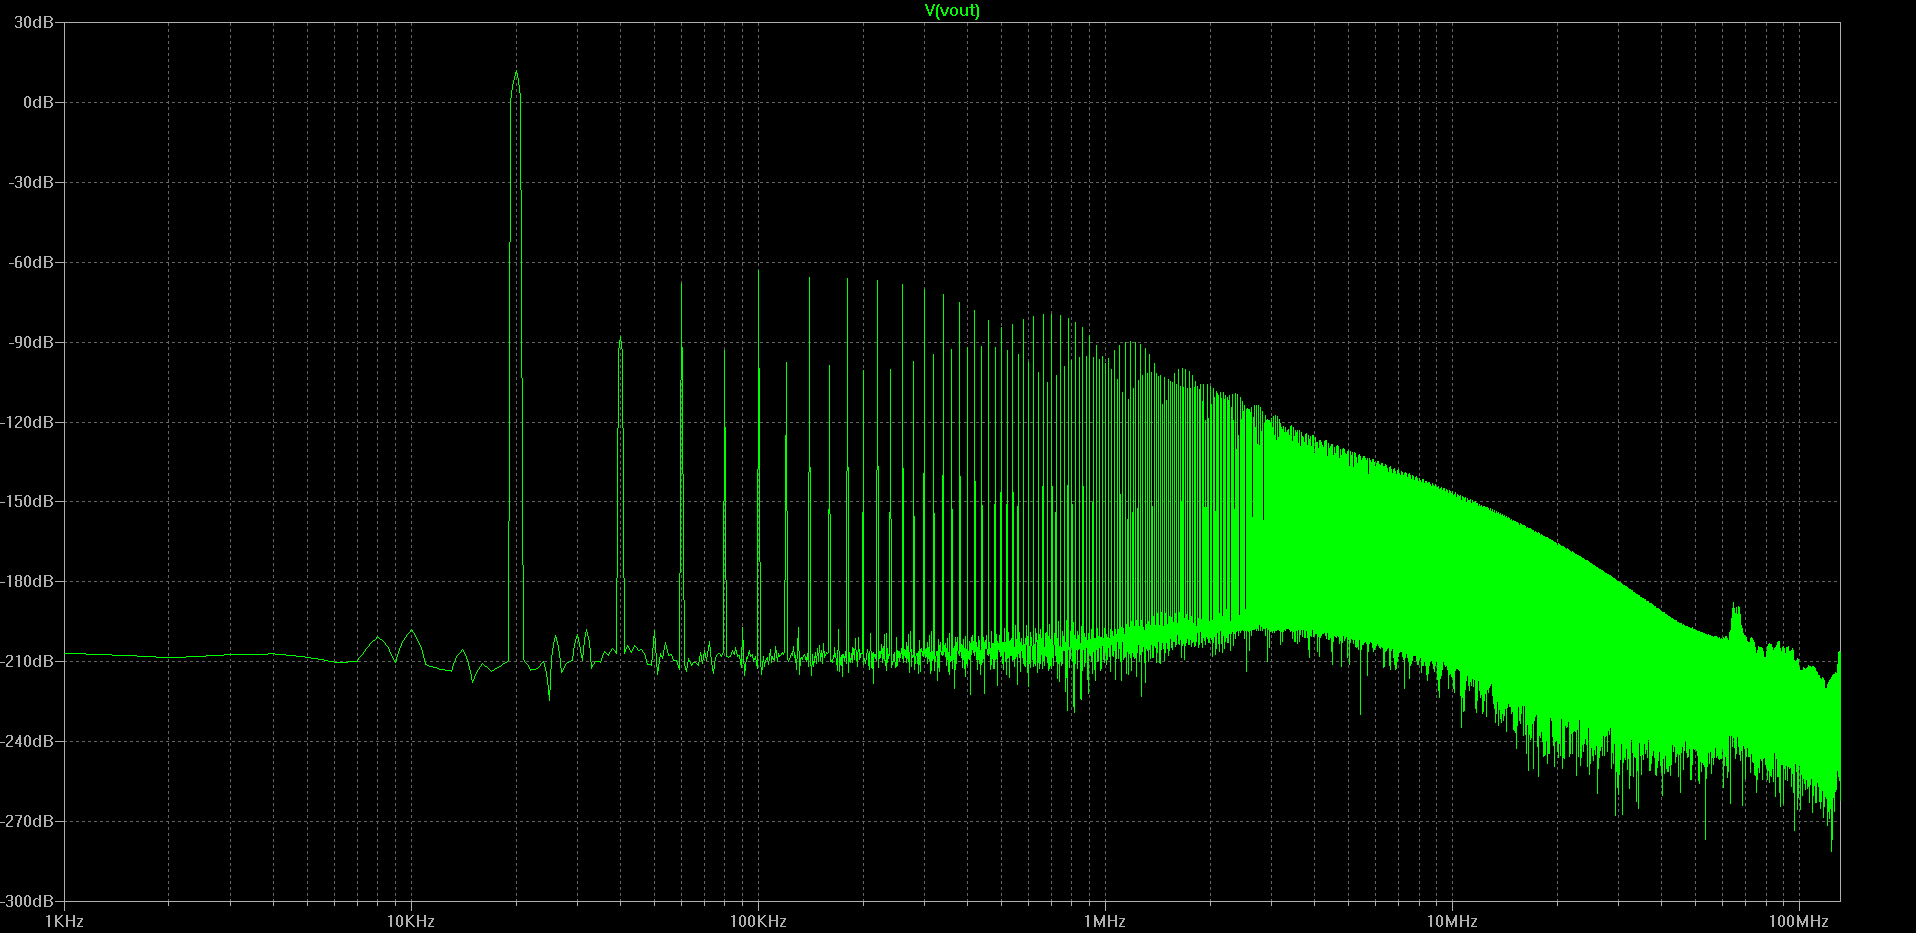
Task: Click the tallest fundamental peak near 20KHz
Action: (516, 73)
